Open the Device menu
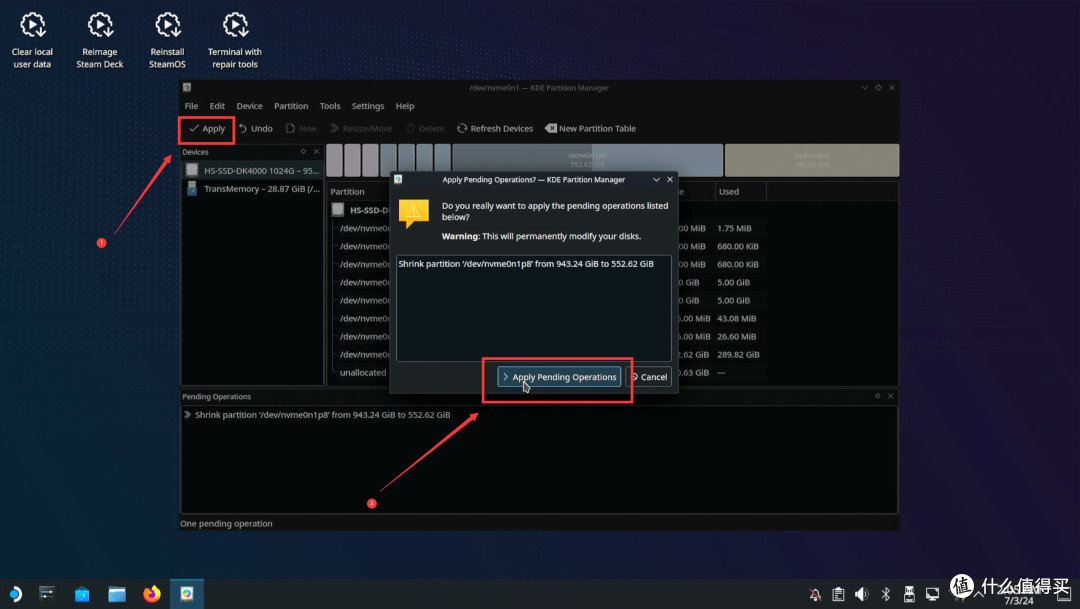Viewport: 1080px width, 609px height. pyautogui.click(x=249, y=106)
